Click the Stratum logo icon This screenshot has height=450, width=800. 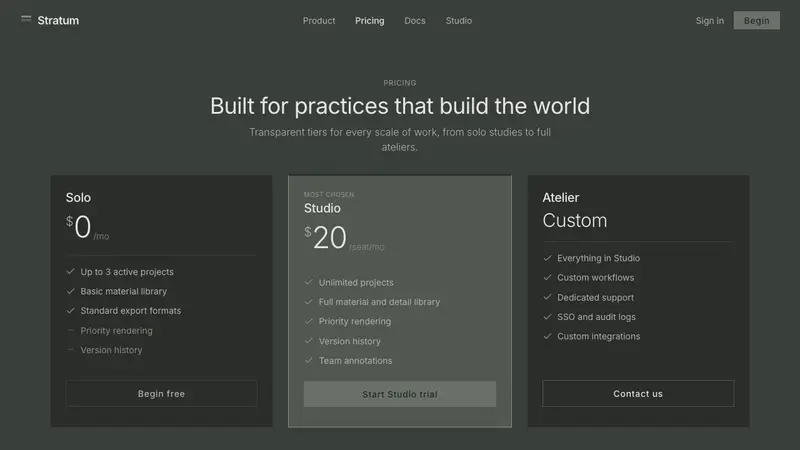tap(26, 19)
